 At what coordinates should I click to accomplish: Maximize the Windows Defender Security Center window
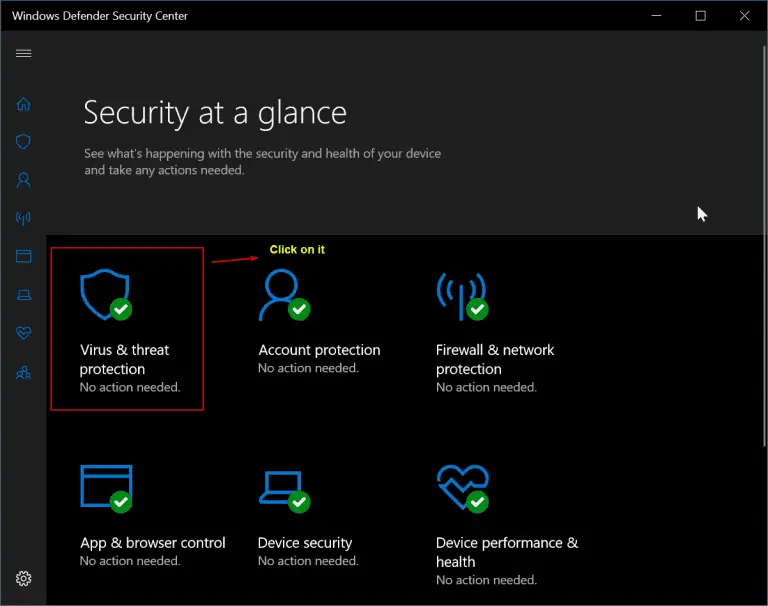tap(700, 16)
